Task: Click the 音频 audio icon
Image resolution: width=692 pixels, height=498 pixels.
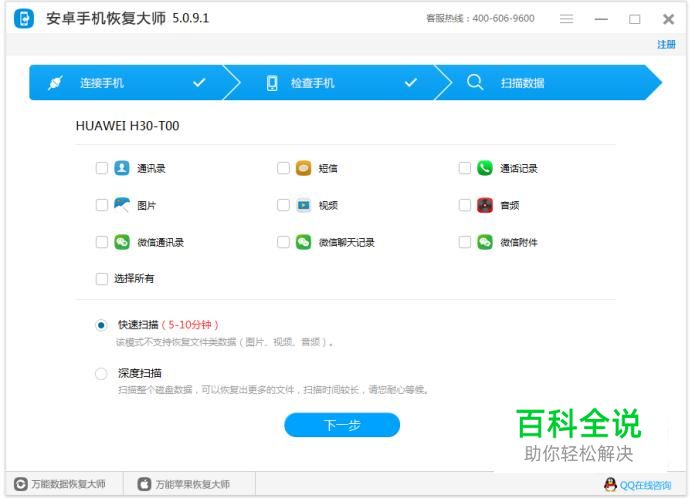Action: tap(485, 205)
